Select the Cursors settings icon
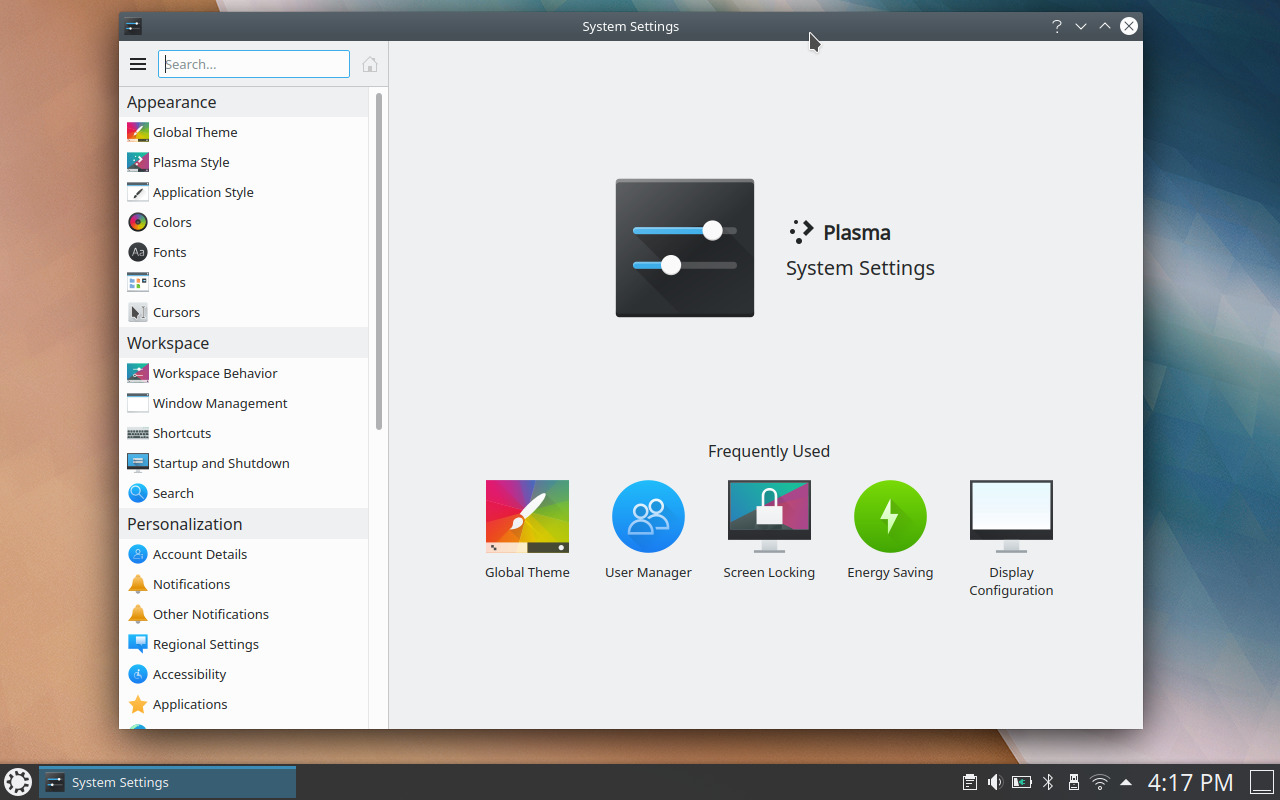The width and height of the screenshot is (1280, 800). 137,311
